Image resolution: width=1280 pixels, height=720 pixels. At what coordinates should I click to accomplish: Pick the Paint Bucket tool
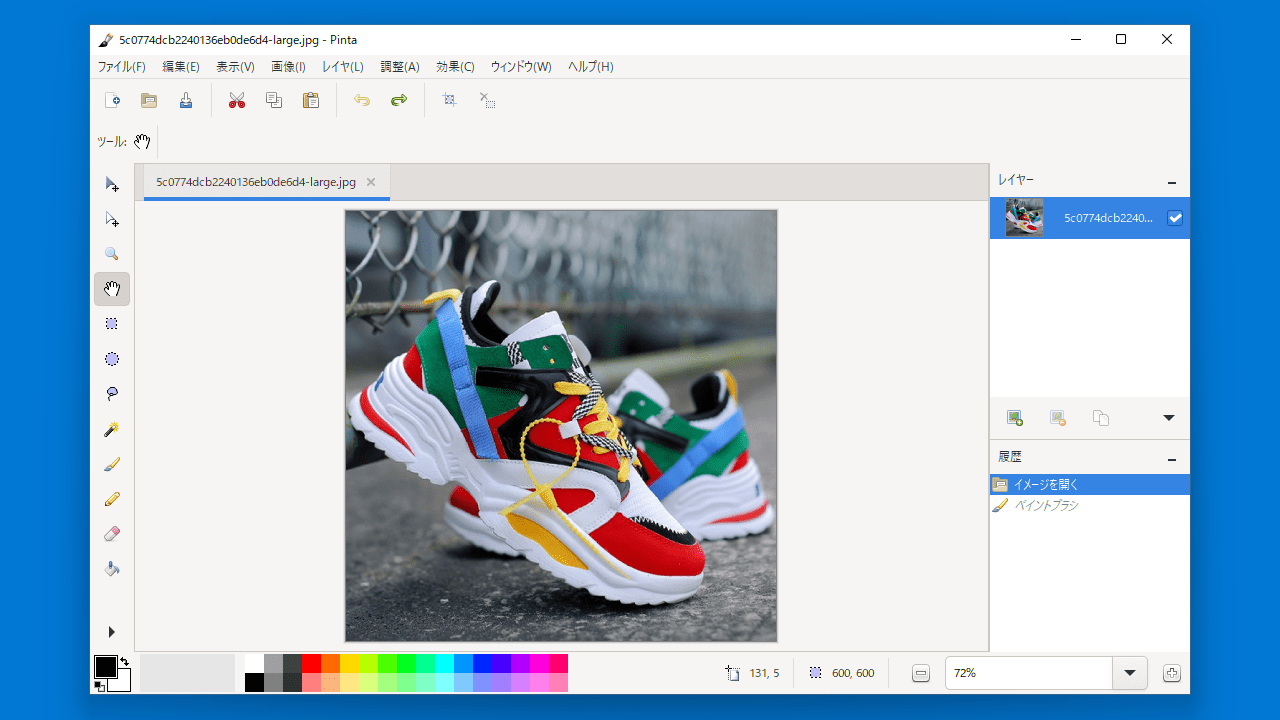(112, 569)
